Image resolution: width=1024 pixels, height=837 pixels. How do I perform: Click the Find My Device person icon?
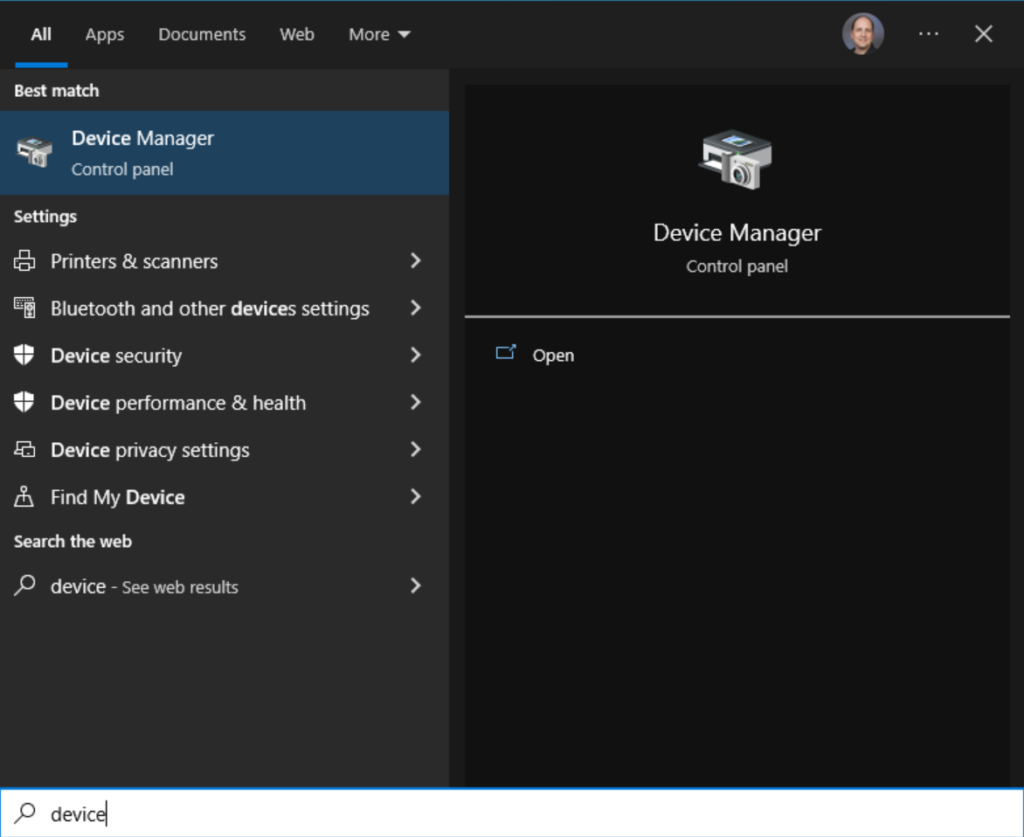pos(24,497)
